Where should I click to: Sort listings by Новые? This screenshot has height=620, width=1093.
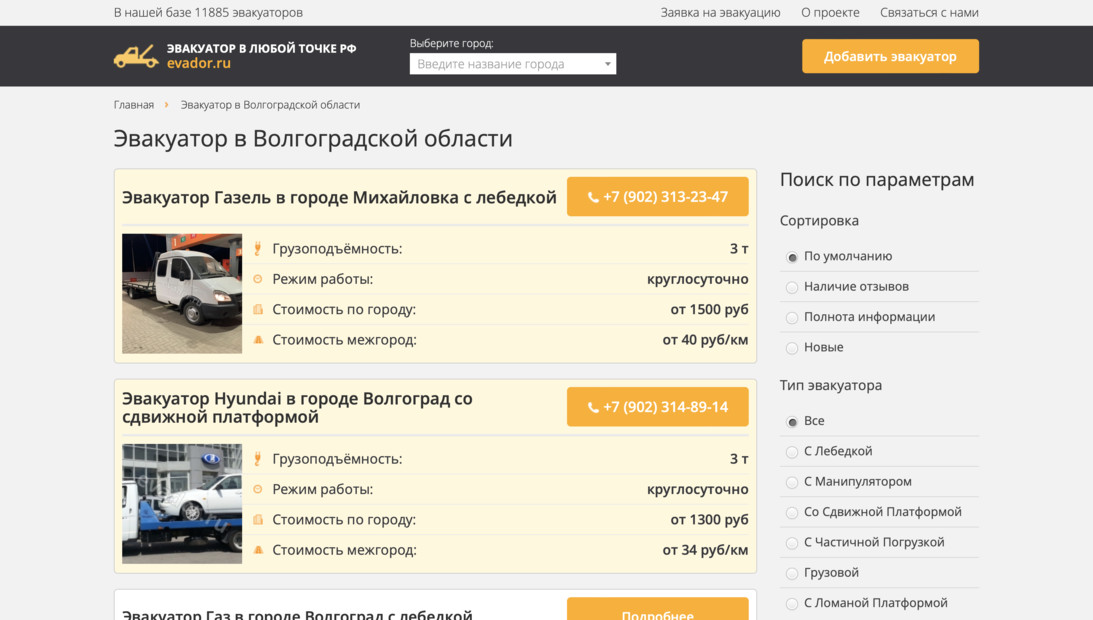coord(792,348)
